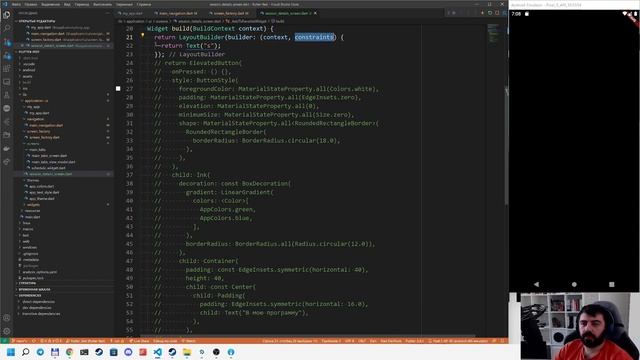The image size is (640, 360).
Task: Click Dart DevTools in status bar
Action: pyautogui.click(x=391, y=341)
